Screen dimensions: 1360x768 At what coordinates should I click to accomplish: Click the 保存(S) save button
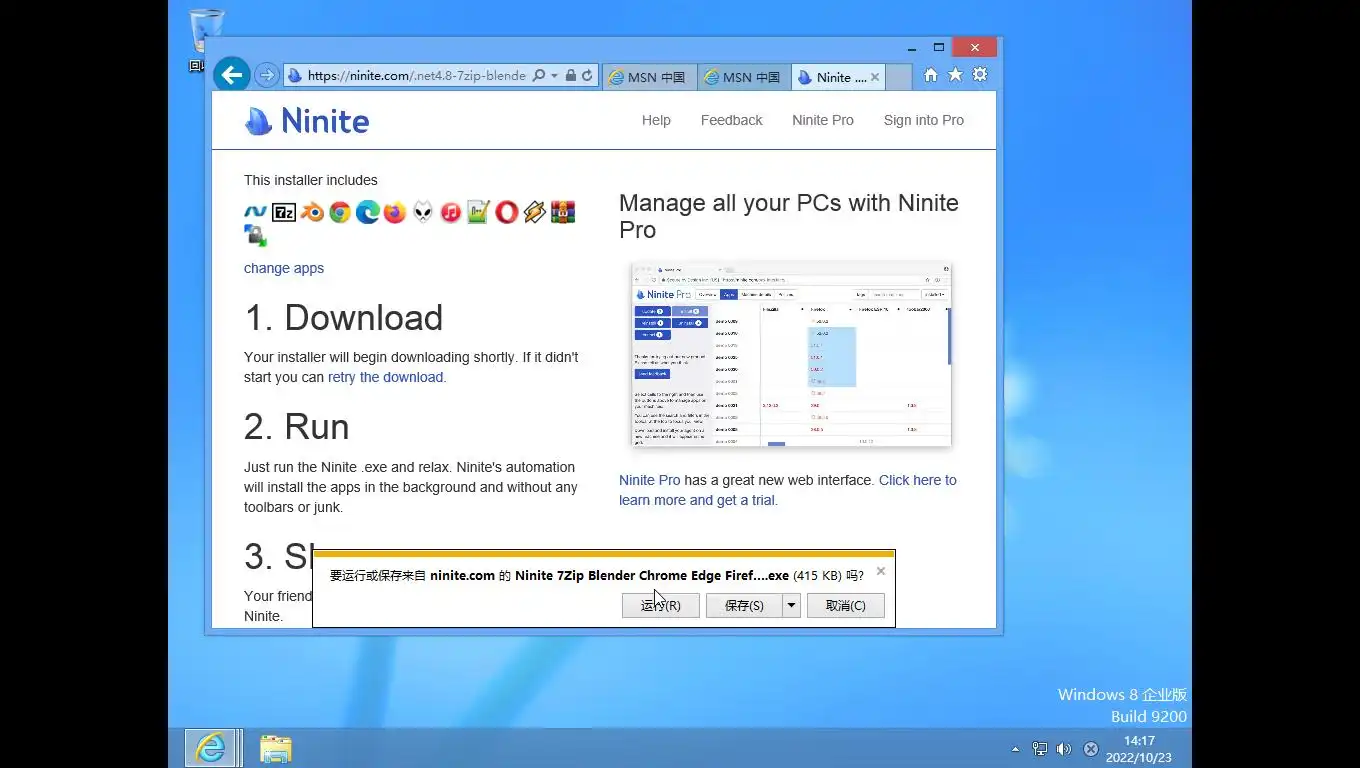(744, 605)
